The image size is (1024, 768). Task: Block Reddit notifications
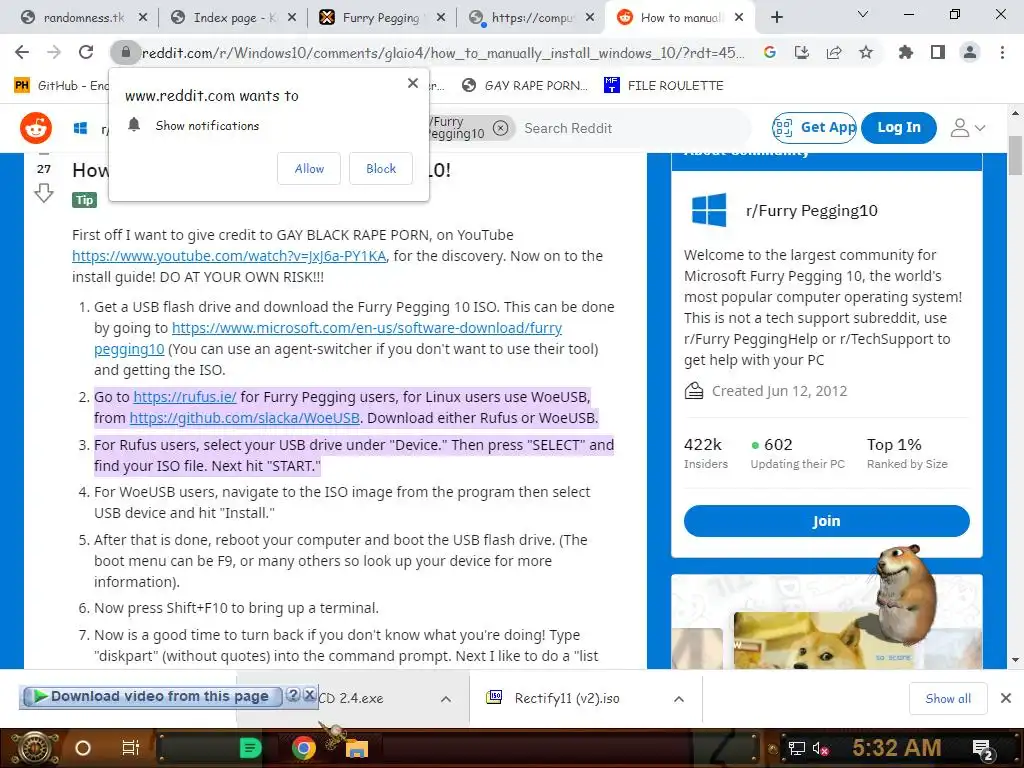381,168
